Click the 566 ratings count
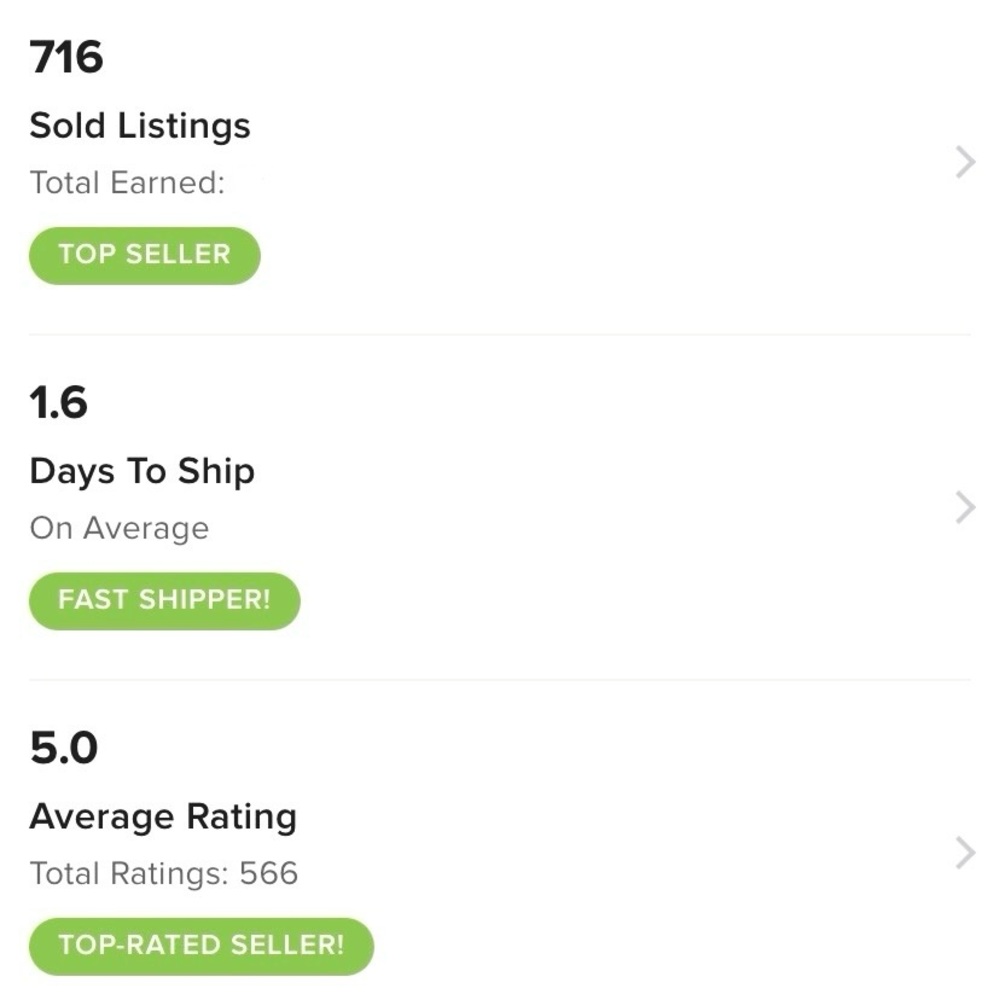The height and width of the screenshot is (1000, 1000). pos(269,874)
